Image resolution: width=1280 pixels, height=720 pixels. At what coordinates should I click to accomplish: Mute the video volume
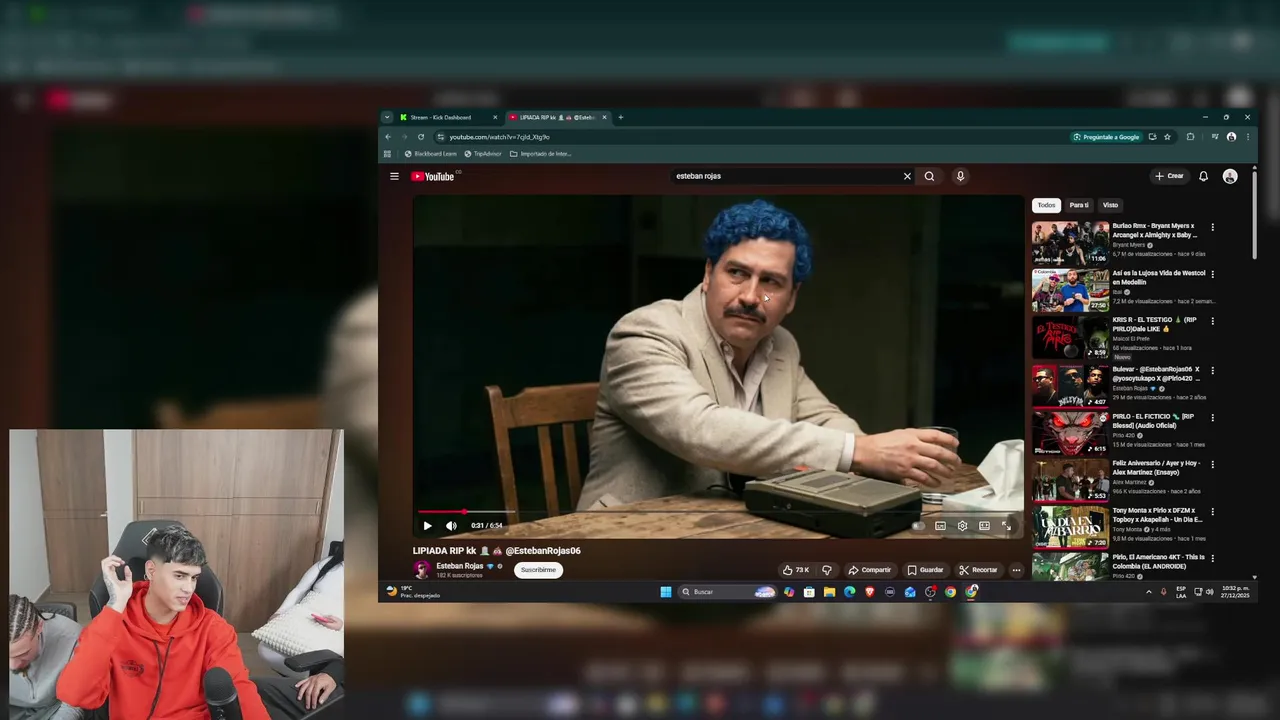point(451,525)
